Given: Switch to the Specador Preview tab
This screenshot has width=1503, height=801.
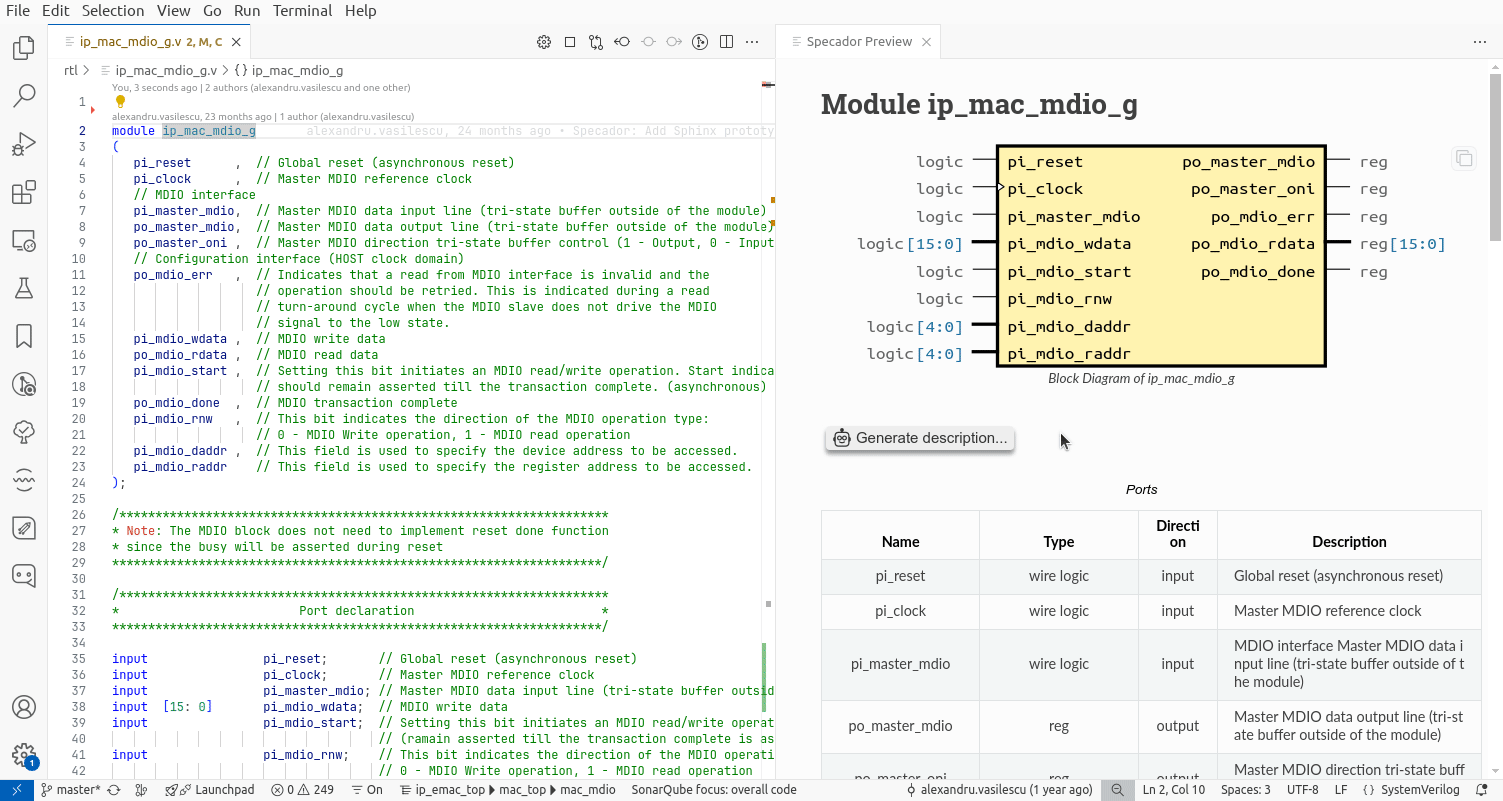Looking at the screenshot, I should [x=857, y=42].
